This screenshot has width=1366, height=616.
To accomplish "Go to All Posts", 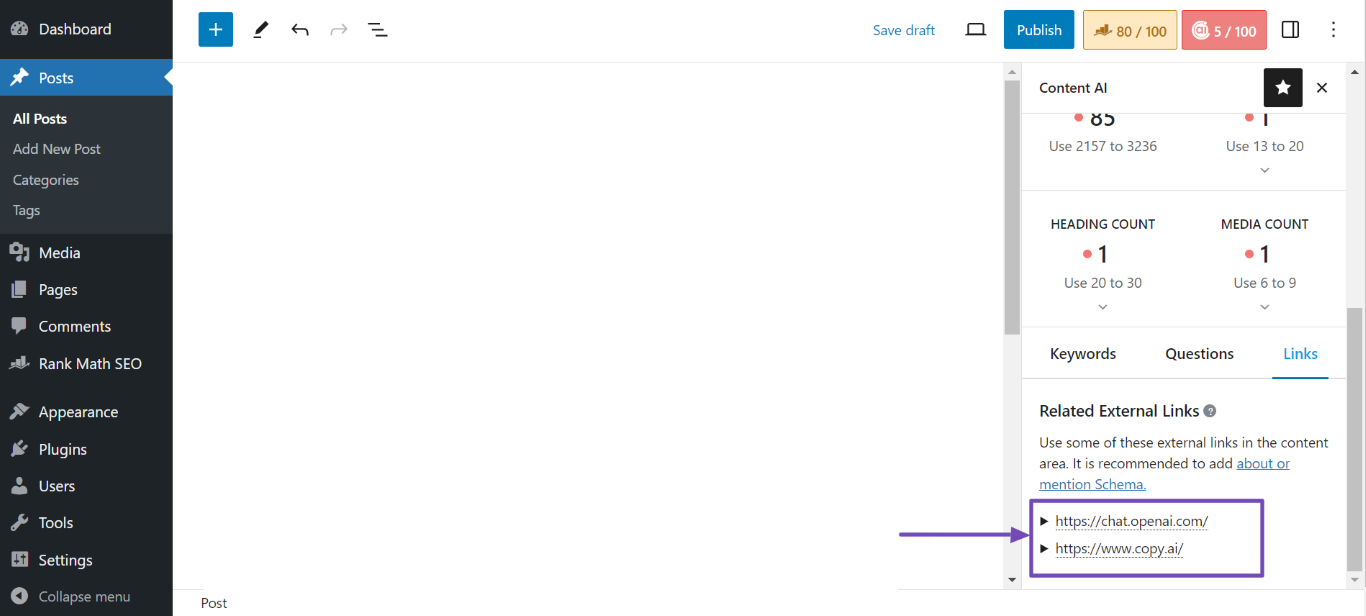I will pyautogui.click(x=40, y=118).
